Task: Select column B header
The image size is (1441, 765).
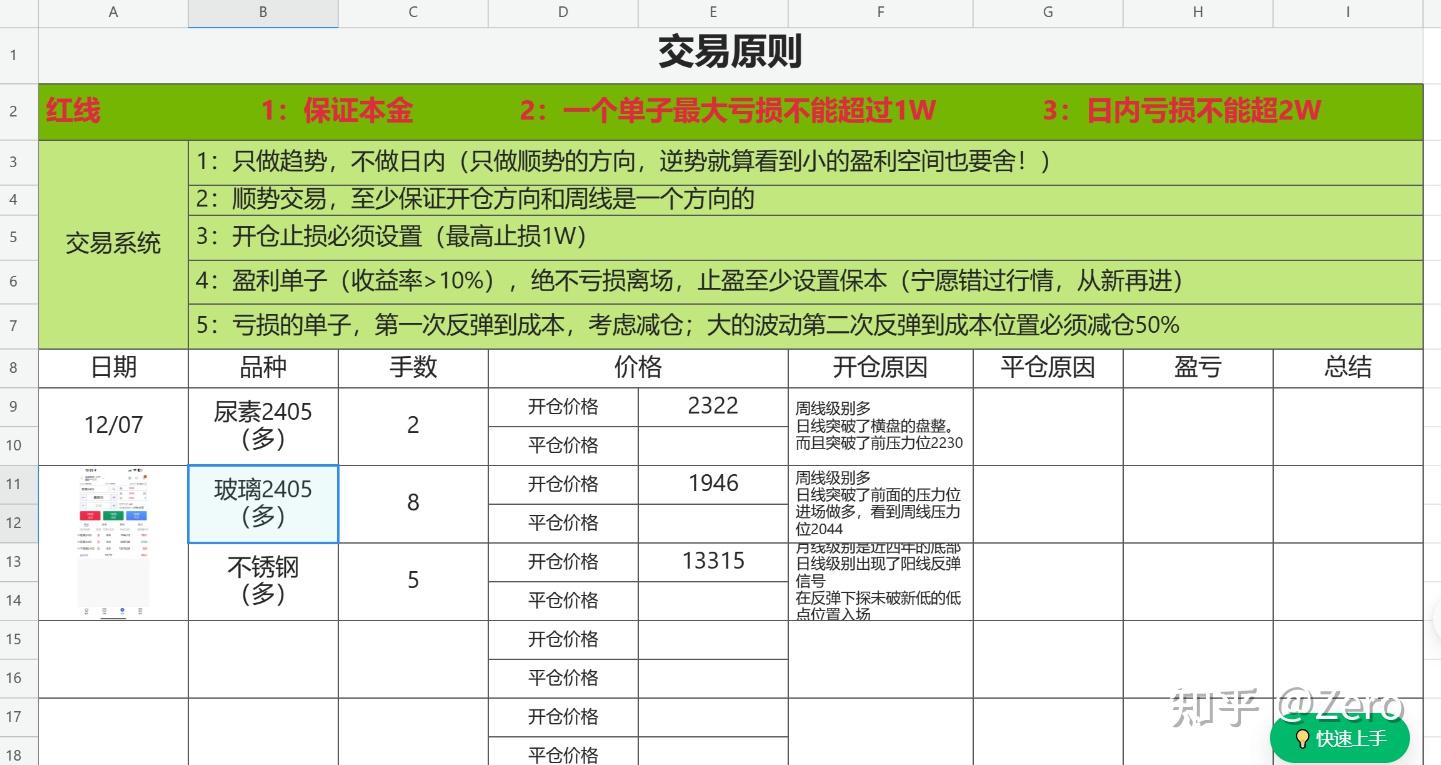Action: click(263, 13)
